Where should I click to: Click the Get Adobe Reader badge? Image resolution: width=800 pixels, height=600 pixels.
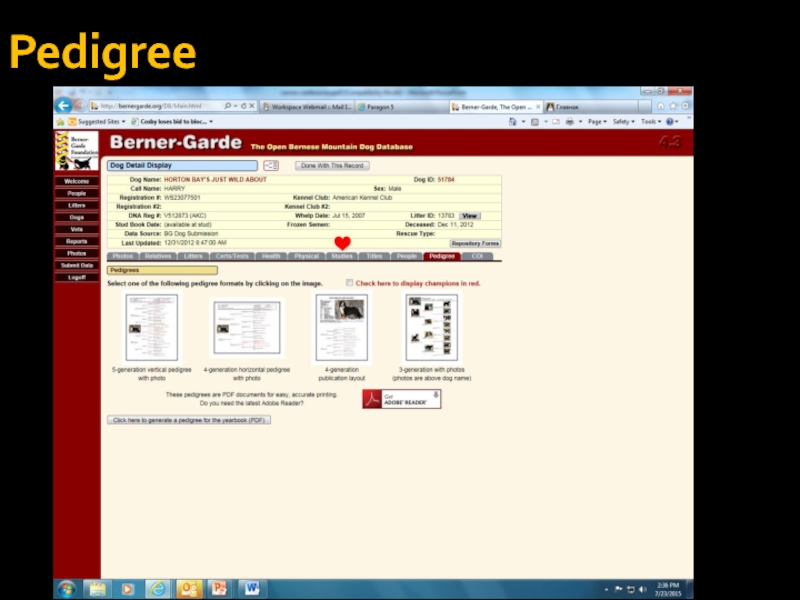tap(402, 399)
